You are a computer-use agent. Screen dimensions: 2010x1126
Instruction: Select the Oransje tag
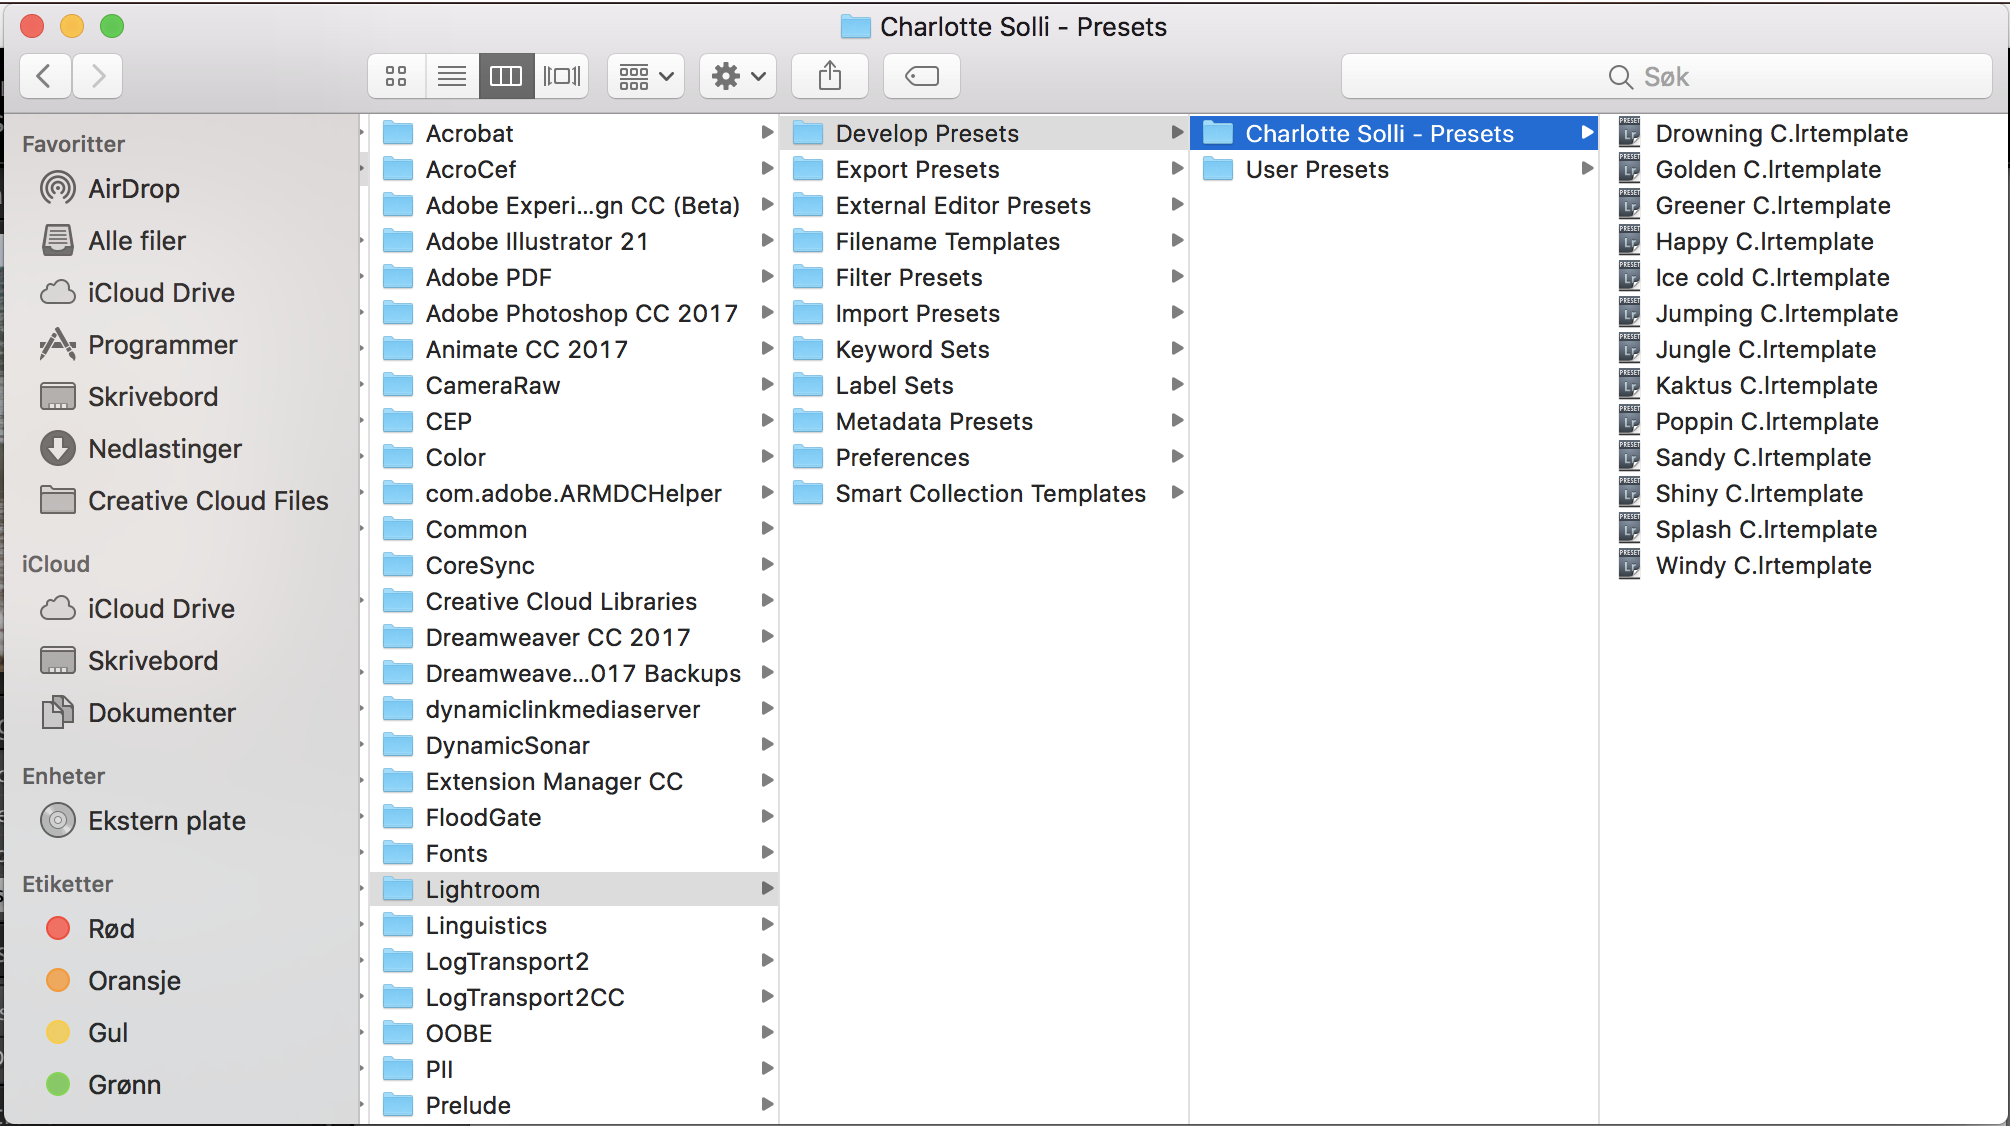[x=134, y=980]
